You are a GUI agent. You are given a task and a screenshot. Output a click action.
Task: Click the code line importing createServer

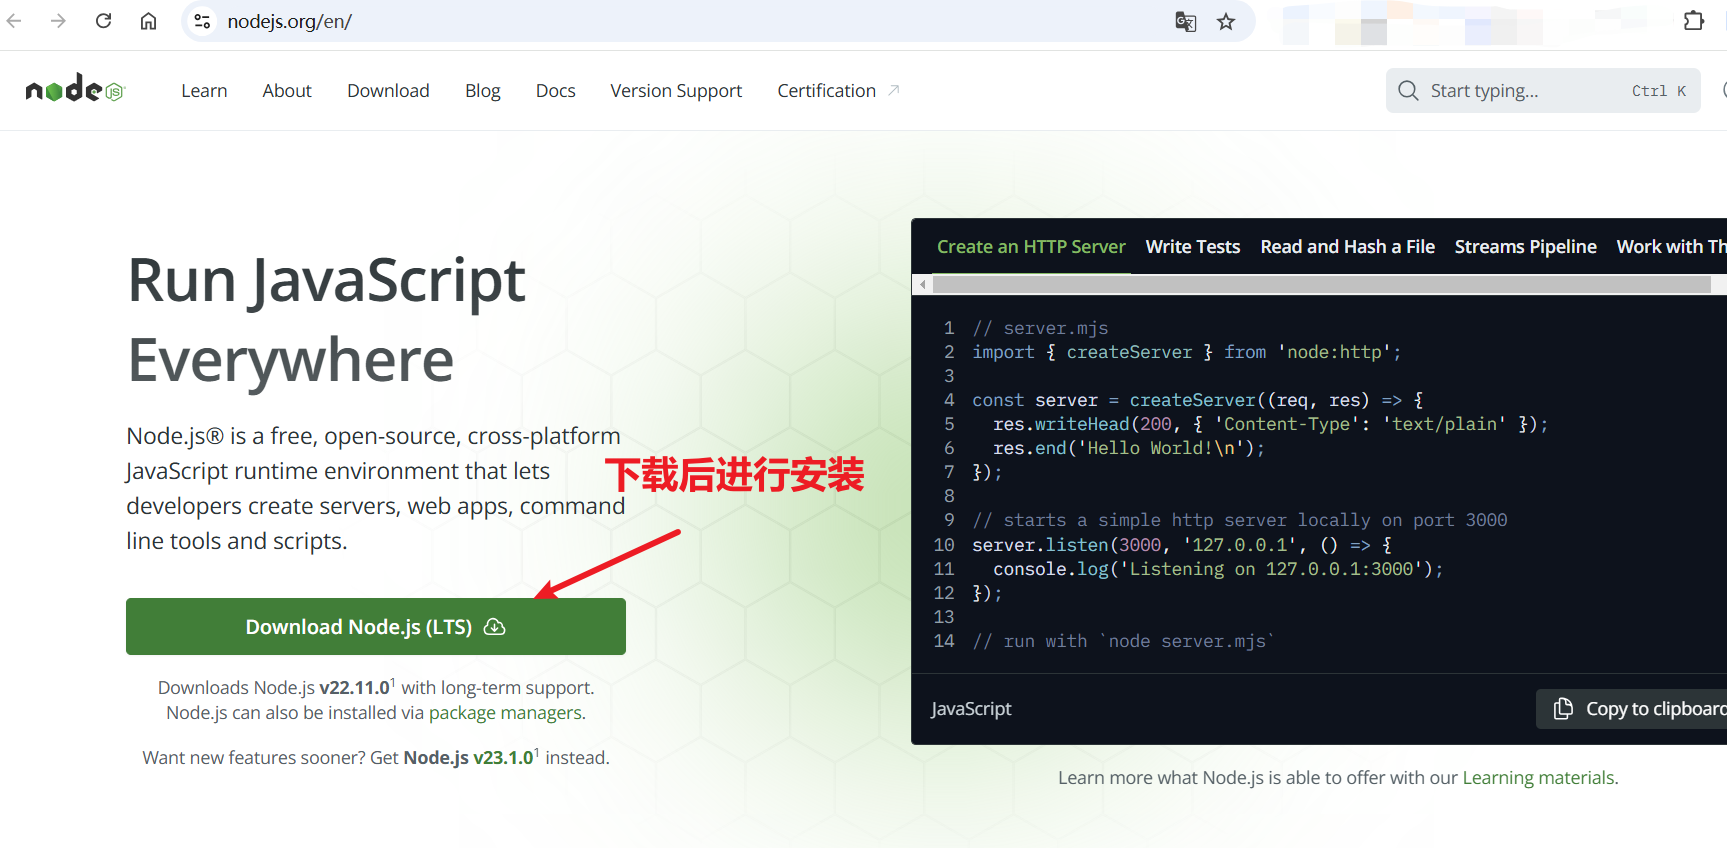pos(1186,352)
